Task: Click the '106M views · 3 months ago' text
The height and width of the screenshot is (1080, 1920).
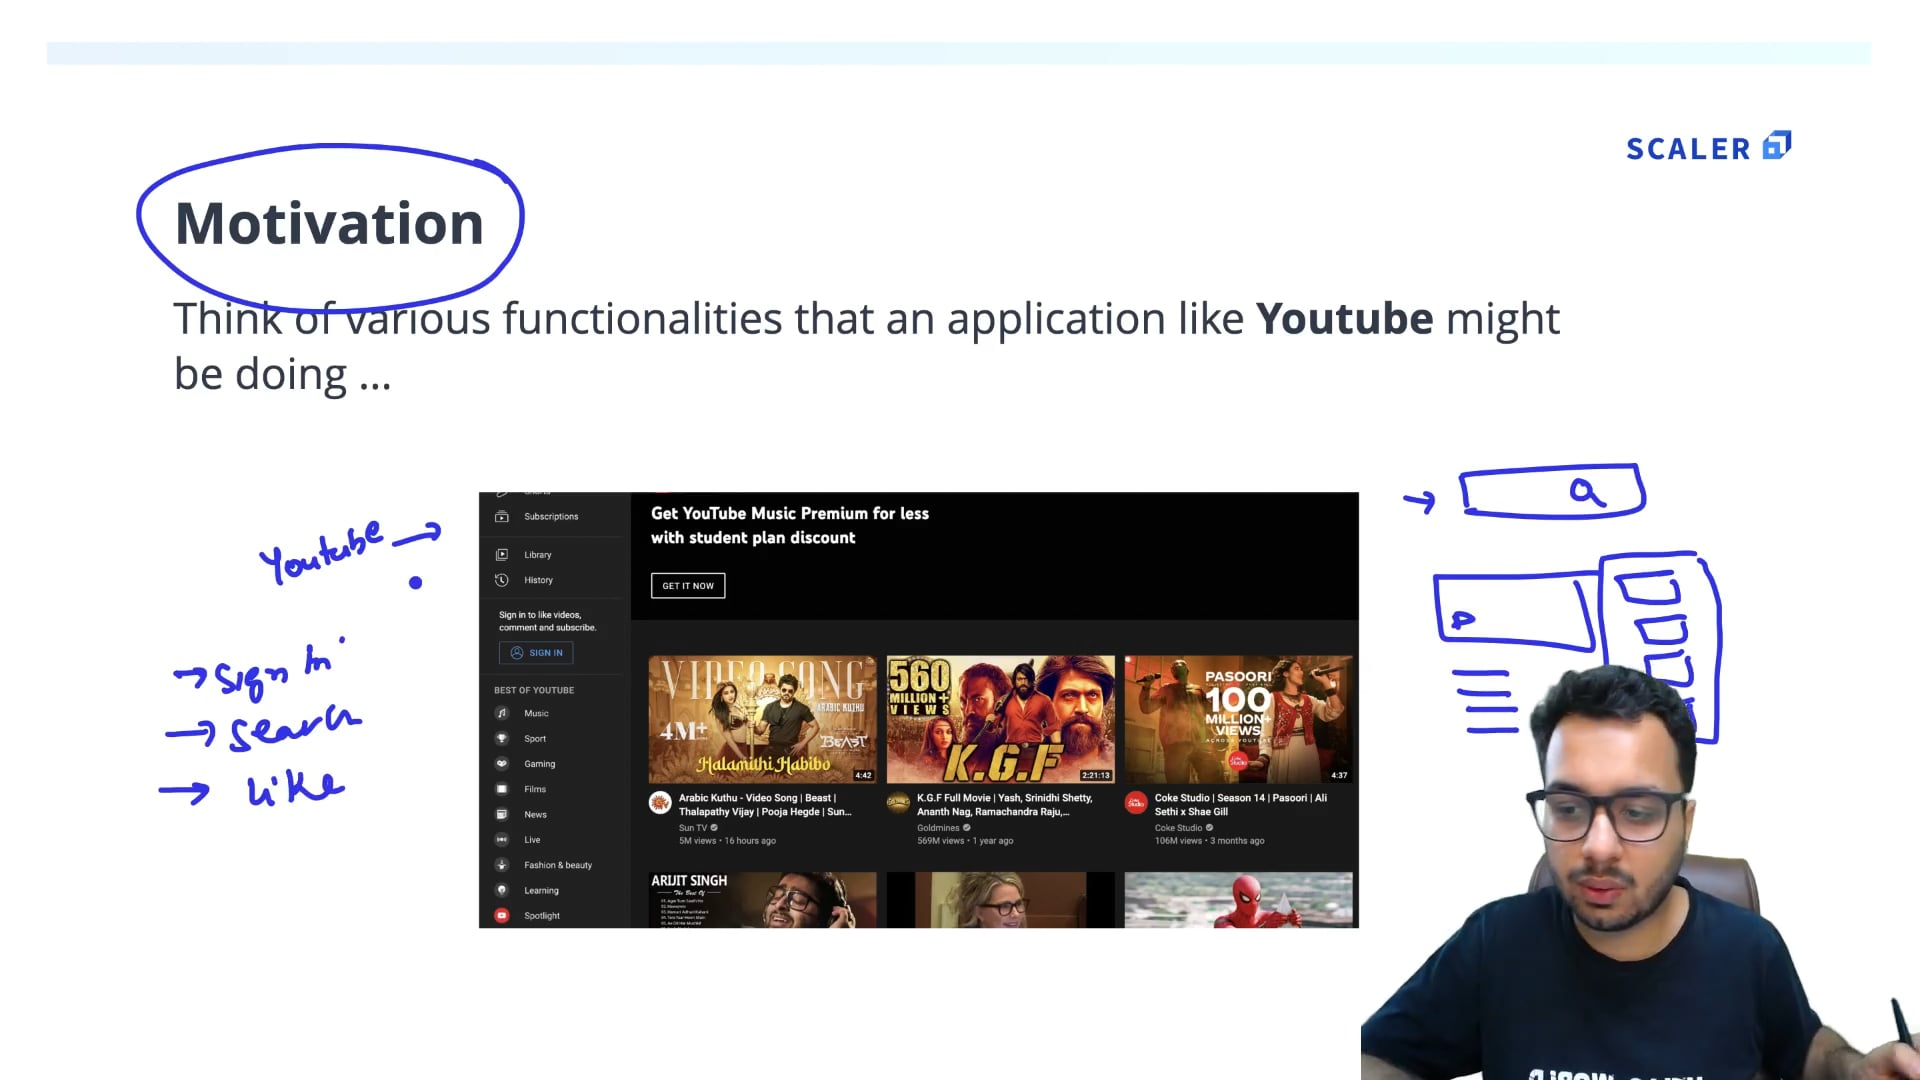Action: pyautogui.click(x=1209, y=841)
